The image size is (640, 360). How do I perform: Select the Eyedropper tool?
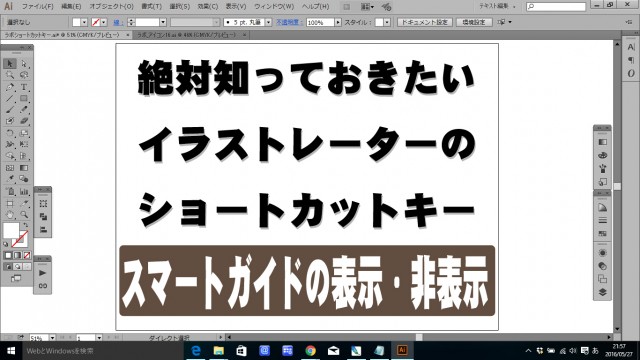(10, 179)
